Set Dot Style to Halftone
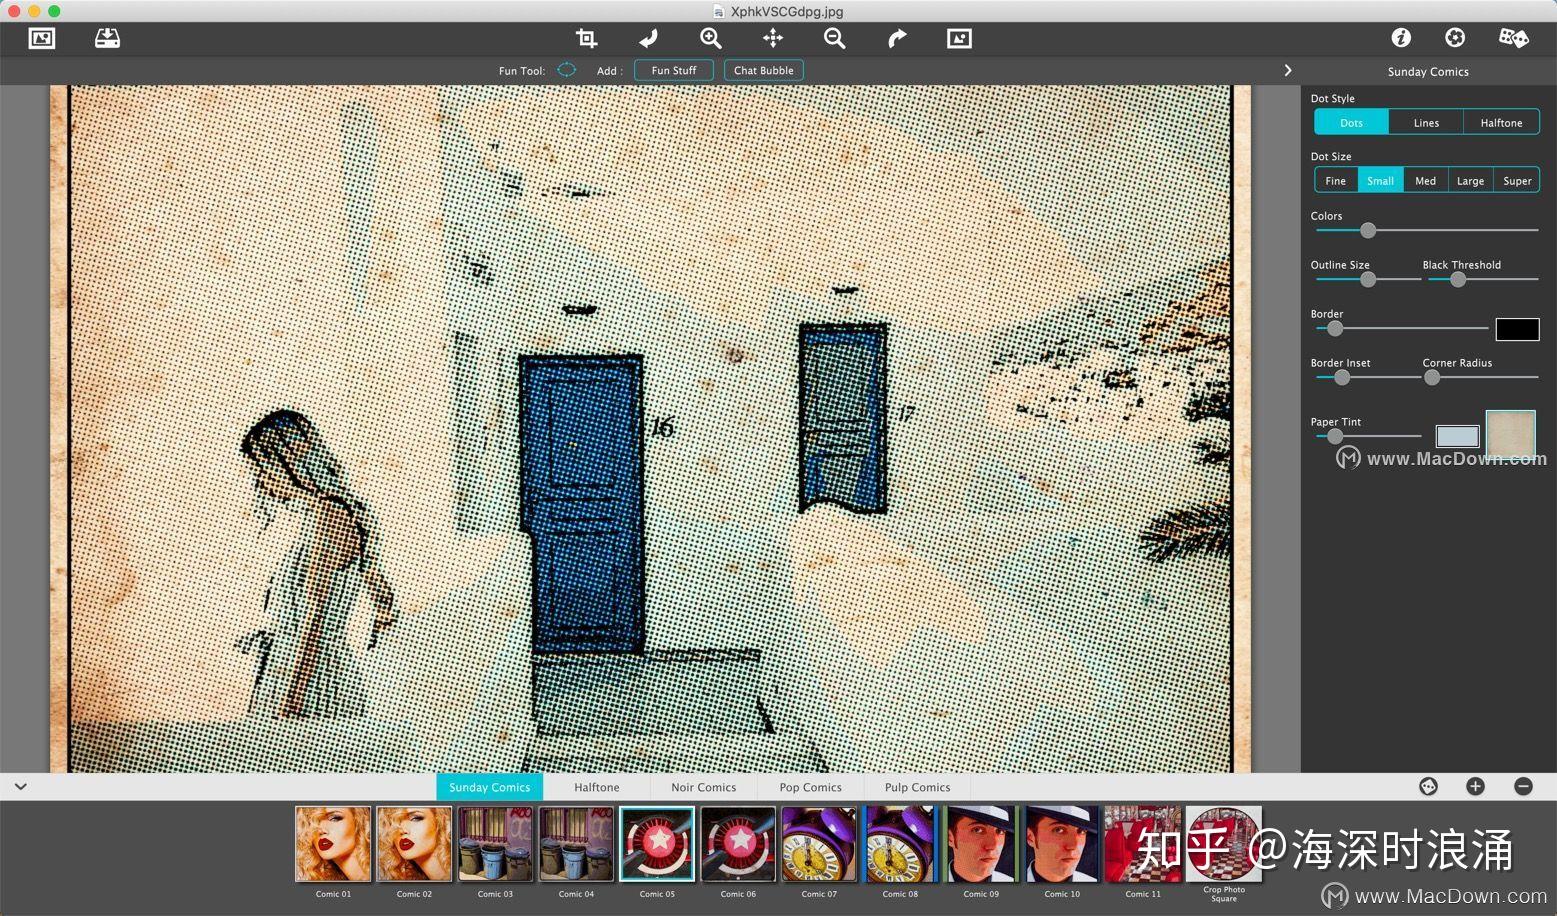The image size is (1557, 916). pyautogui.click(x=1501, y=122)
